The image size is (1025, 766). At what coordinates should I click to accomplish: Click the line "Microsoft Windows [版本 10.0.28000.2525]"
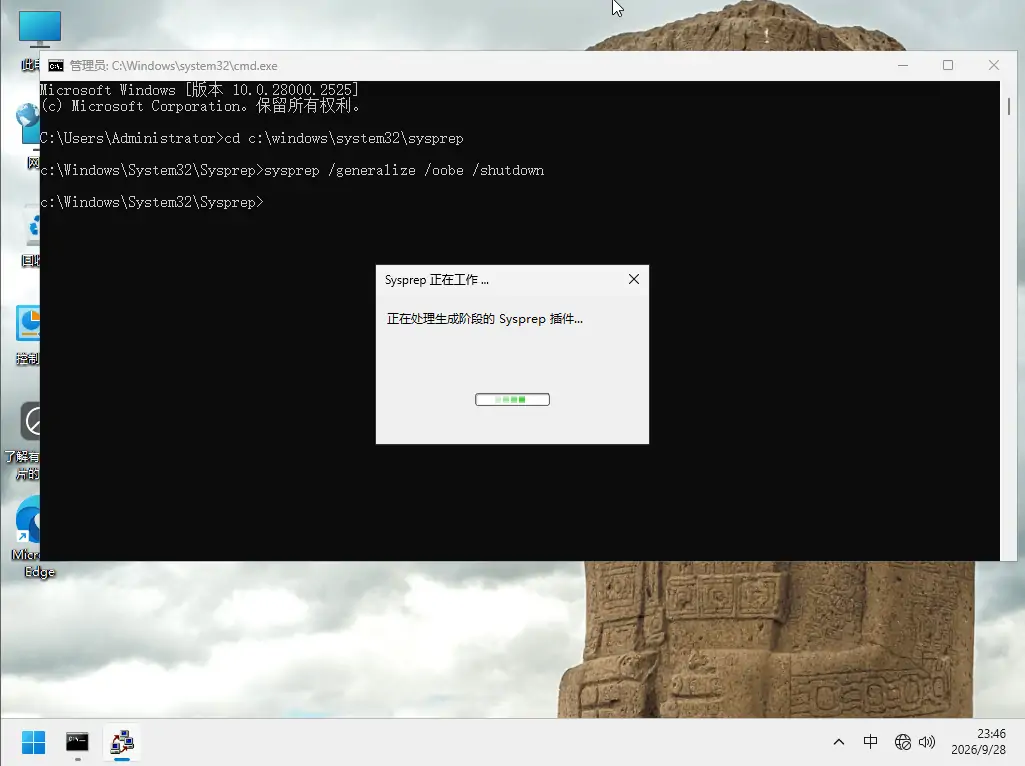pyautogui.click(x=199, y=90)
